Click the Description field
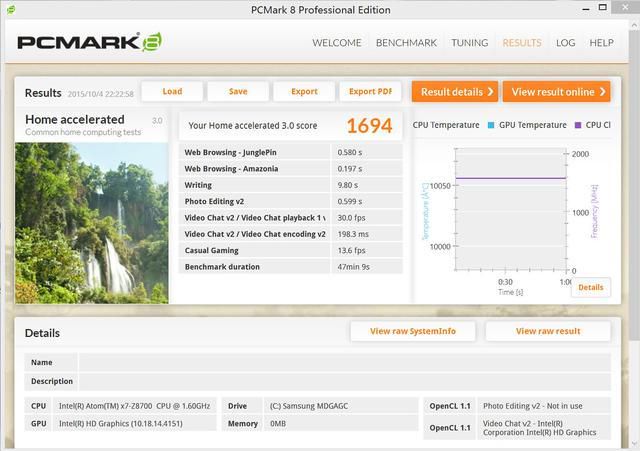This screenshot has height=451, width=640. 345,381
